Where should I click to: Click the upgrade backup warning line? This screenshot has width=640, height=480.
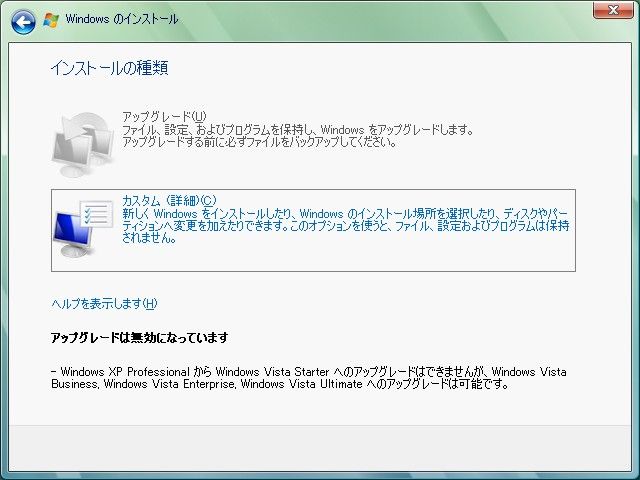(258, 142)
